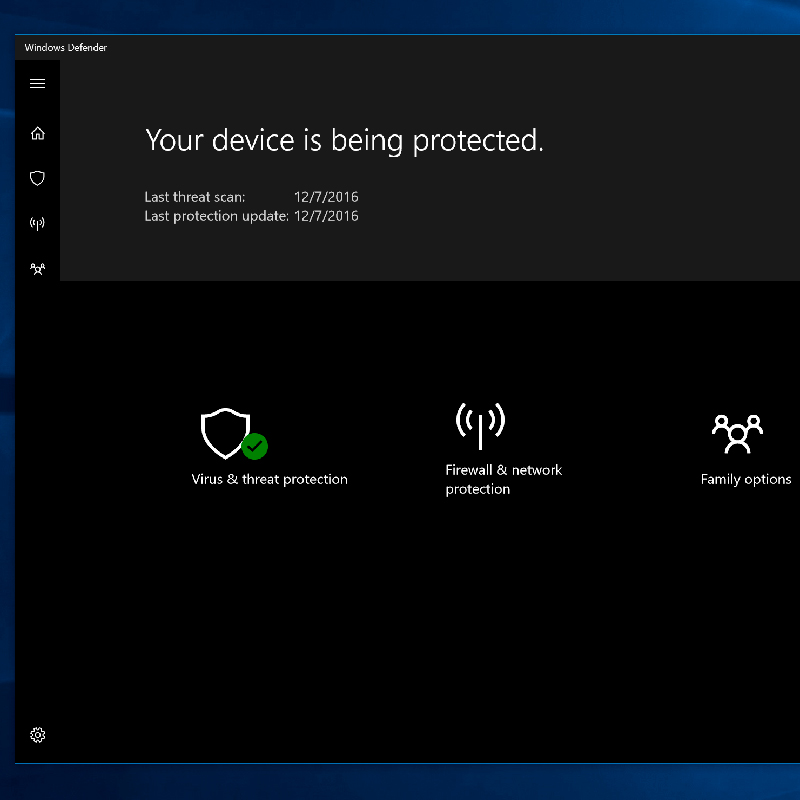Click the "Your device is being protected" heading
Viewport: 800px width, 800px height.
pyautogui.click(x=344, y=140)
